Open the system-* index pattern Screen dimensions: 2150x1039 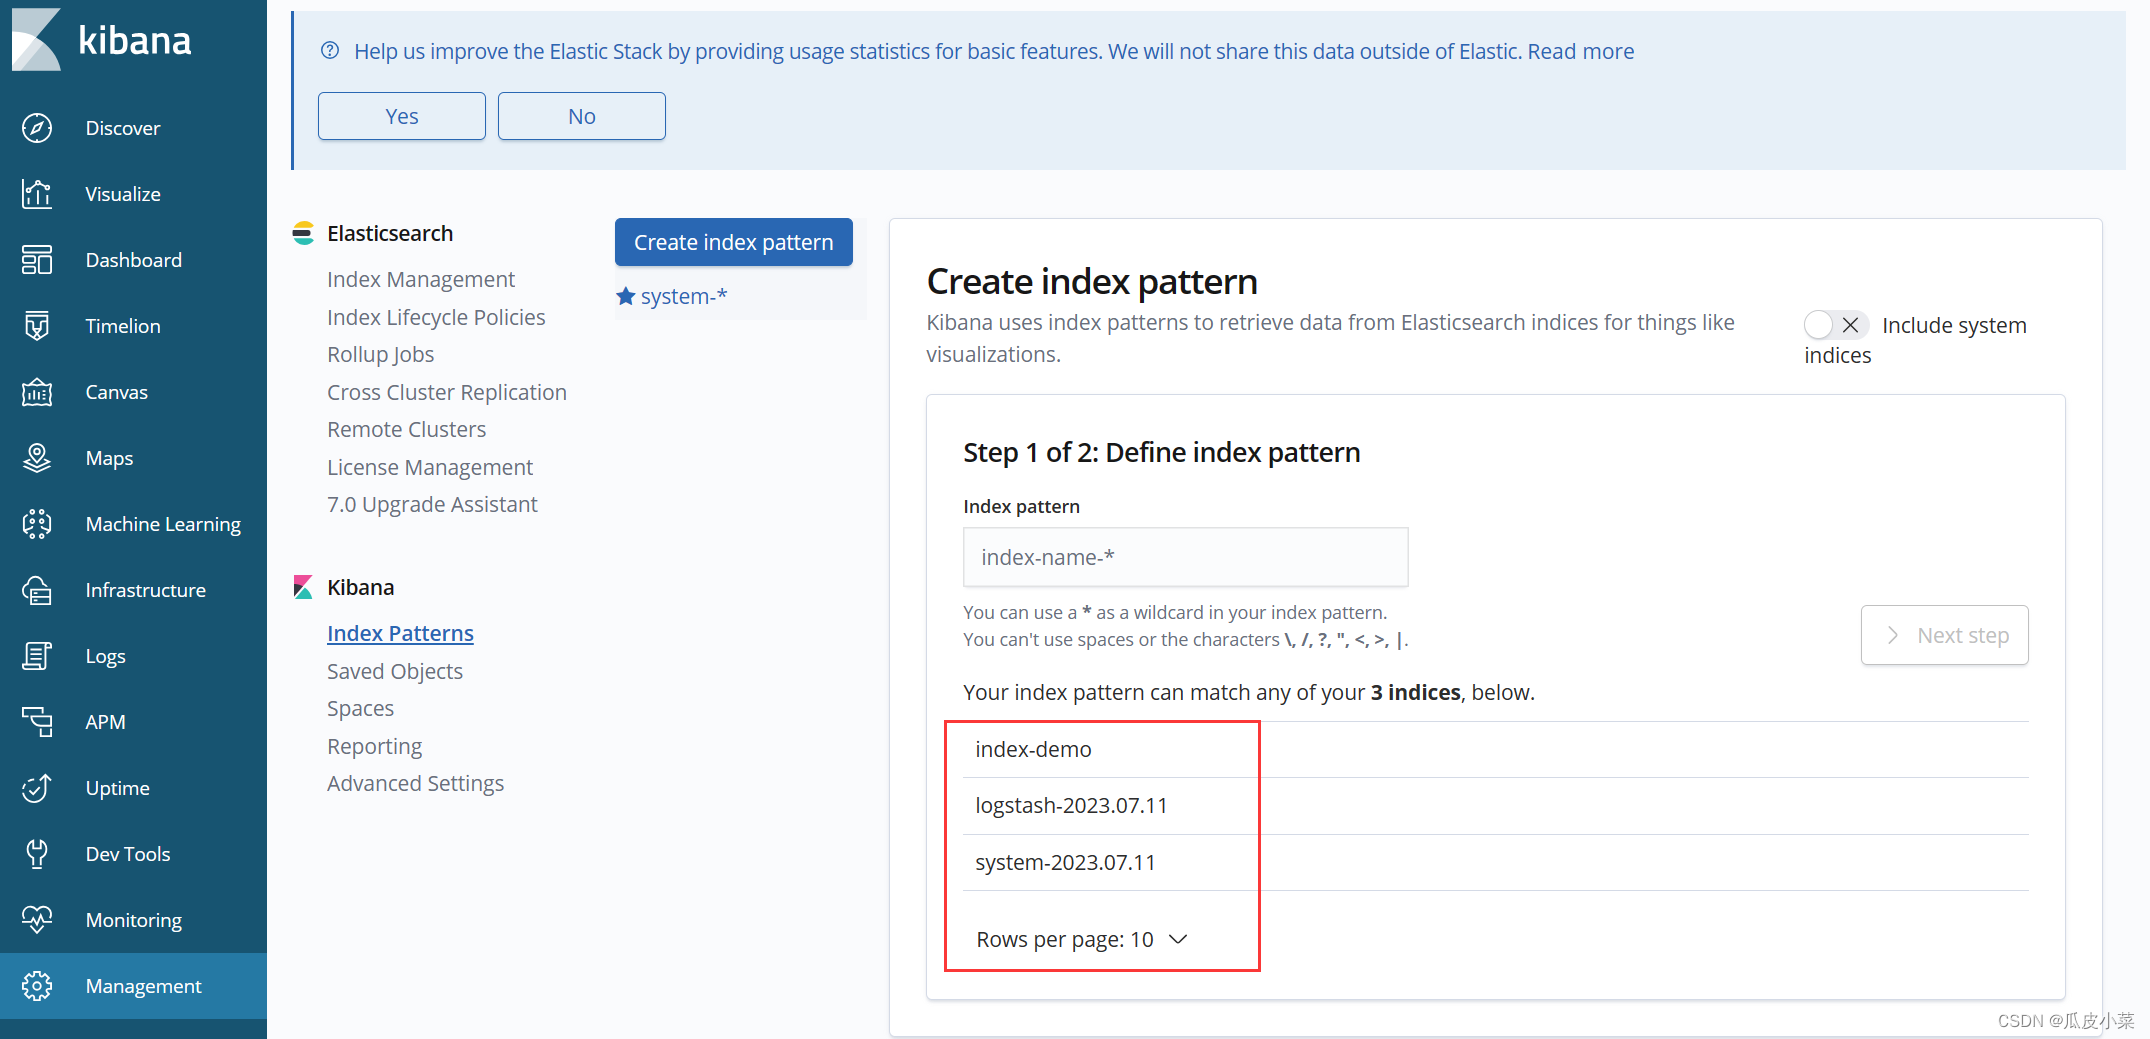(684, 296)
